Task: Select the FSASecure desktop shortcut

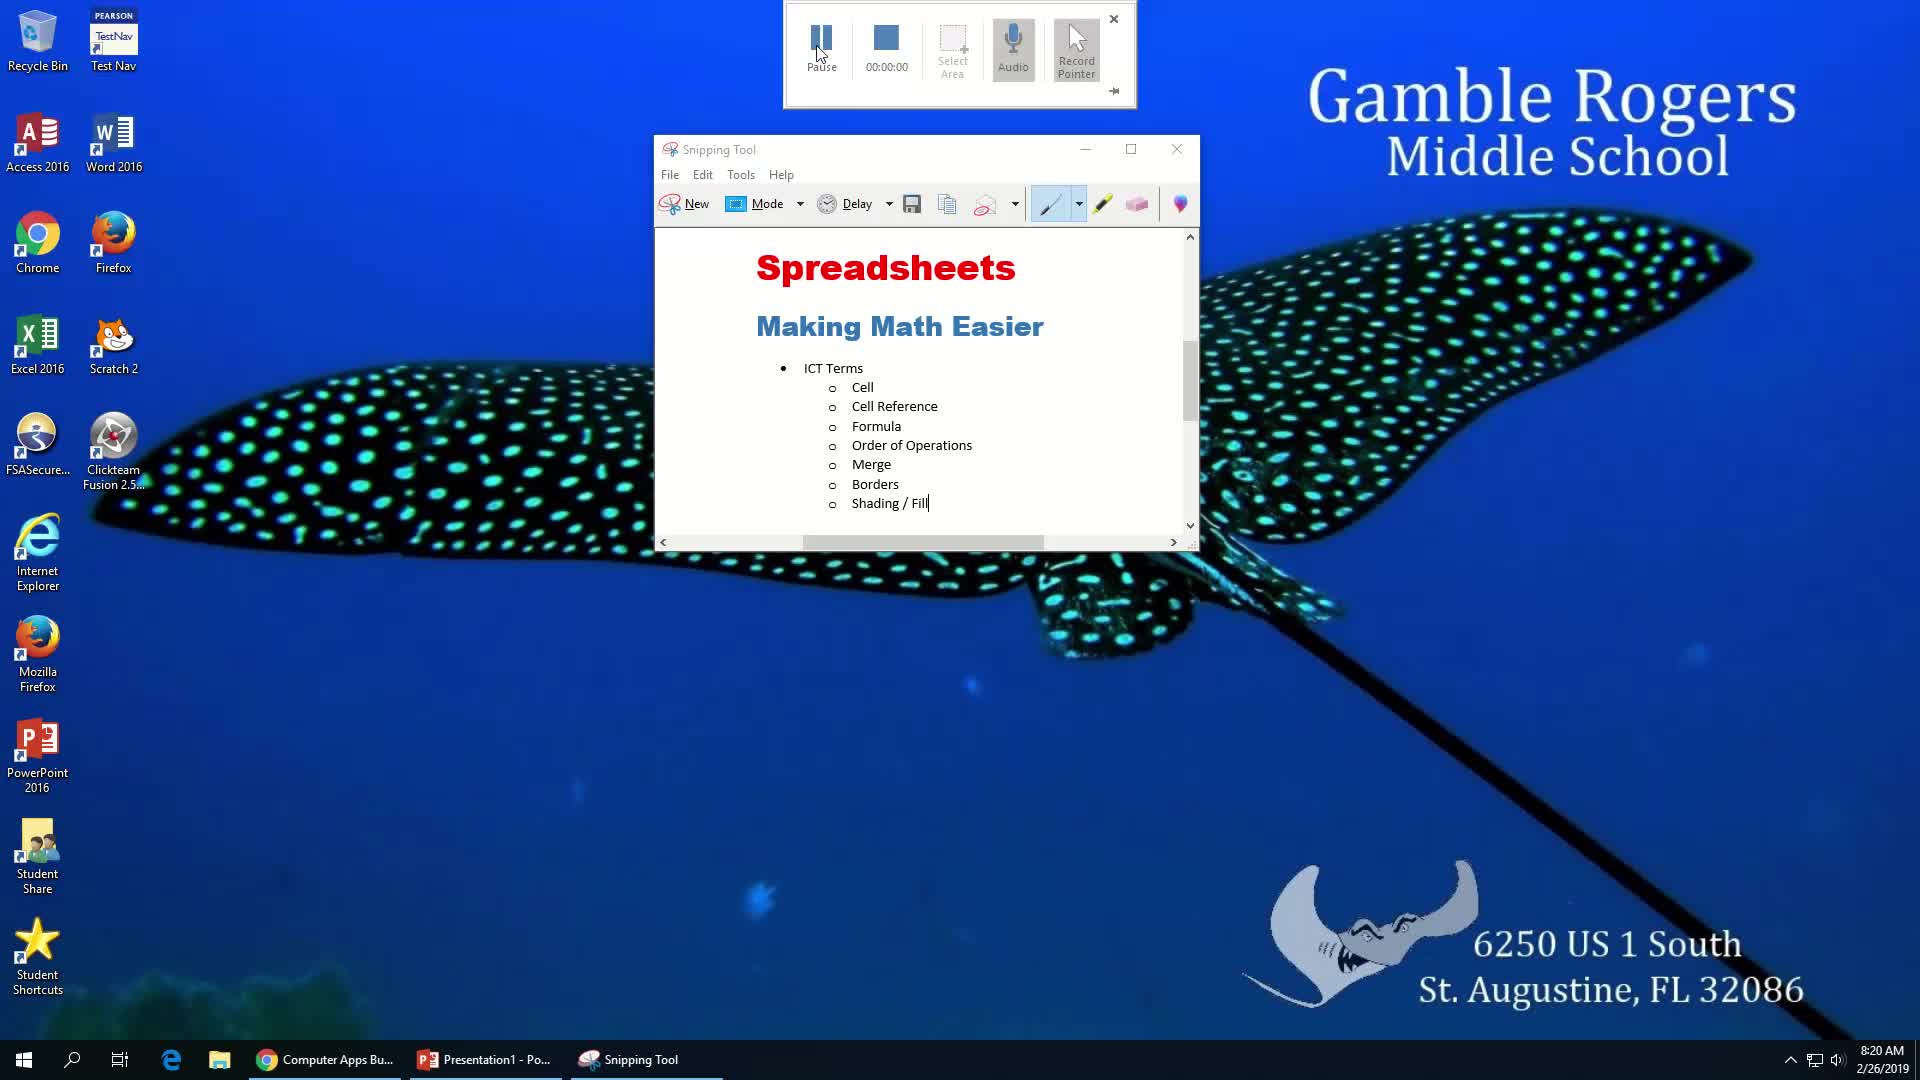Action: (x=38, y=445)
